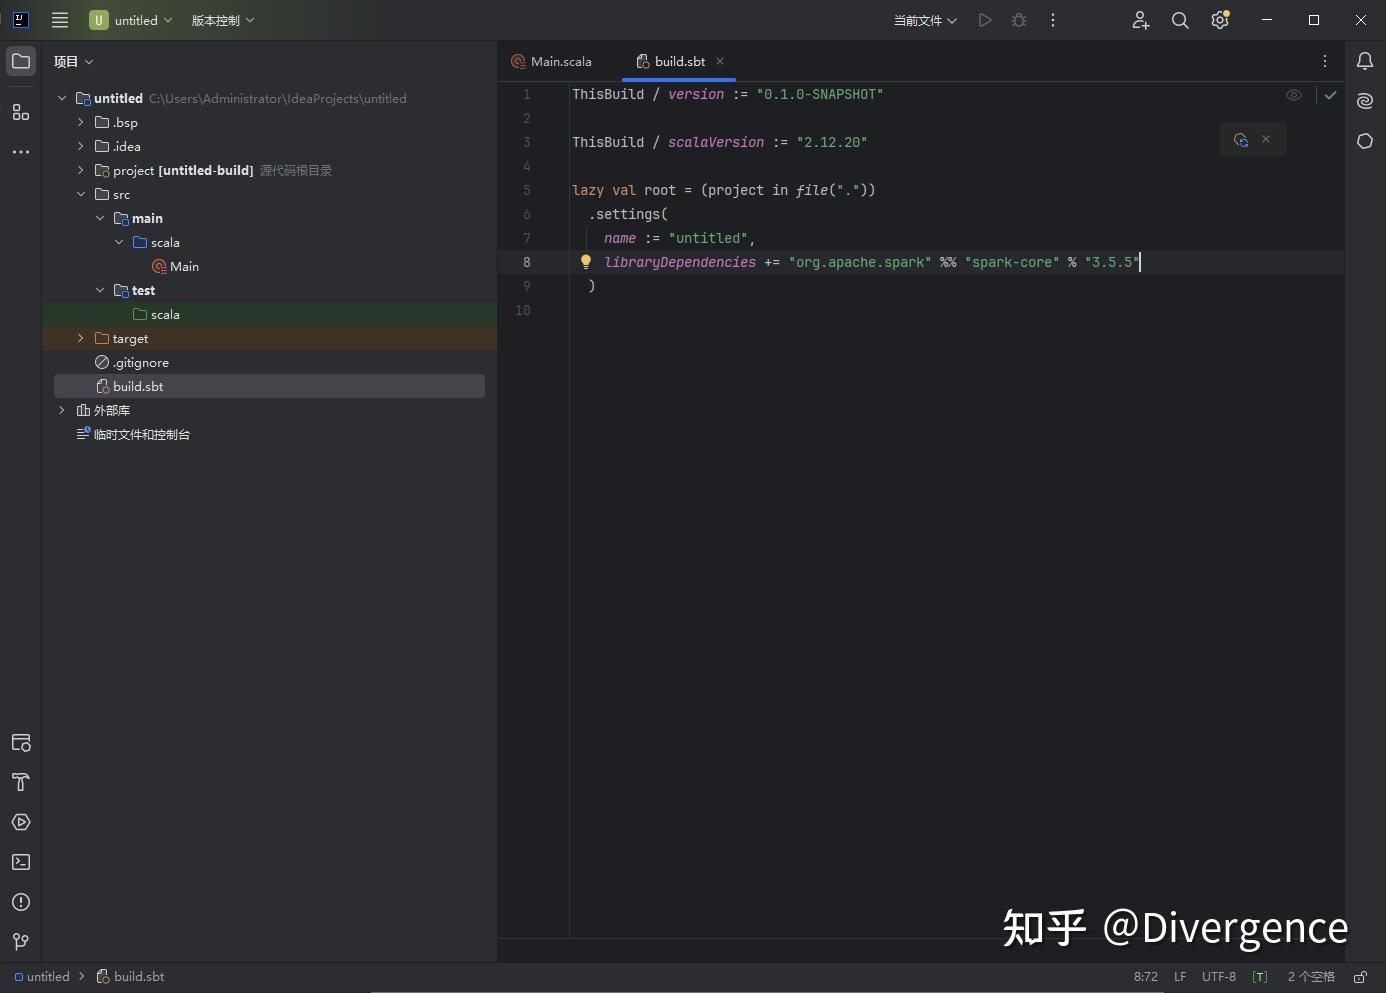Open the Problems tool window

click(20, 902)
